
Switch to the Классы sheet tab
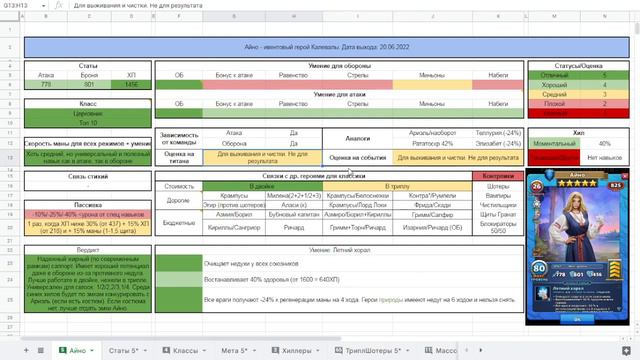(x=185, y=350)
